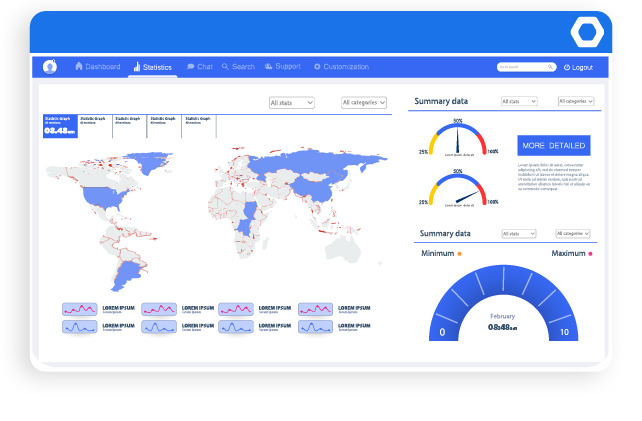Viewport: 642px width, 421px height.
Task: Click the Chat speech bubble icon
Action: (x=190, y=67)
